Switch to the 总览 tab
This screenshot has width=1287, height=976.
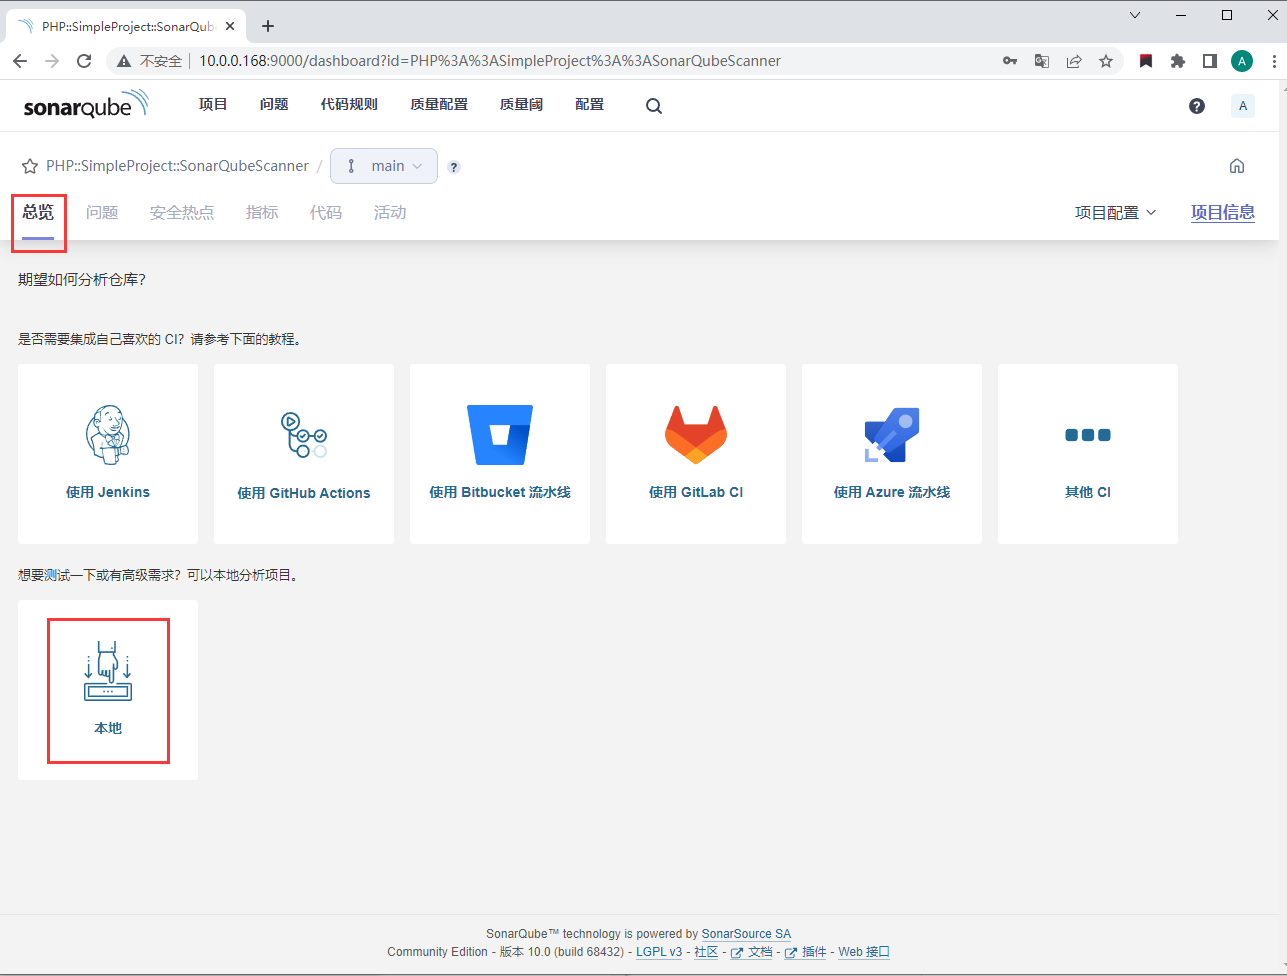(x=38, y=212)
